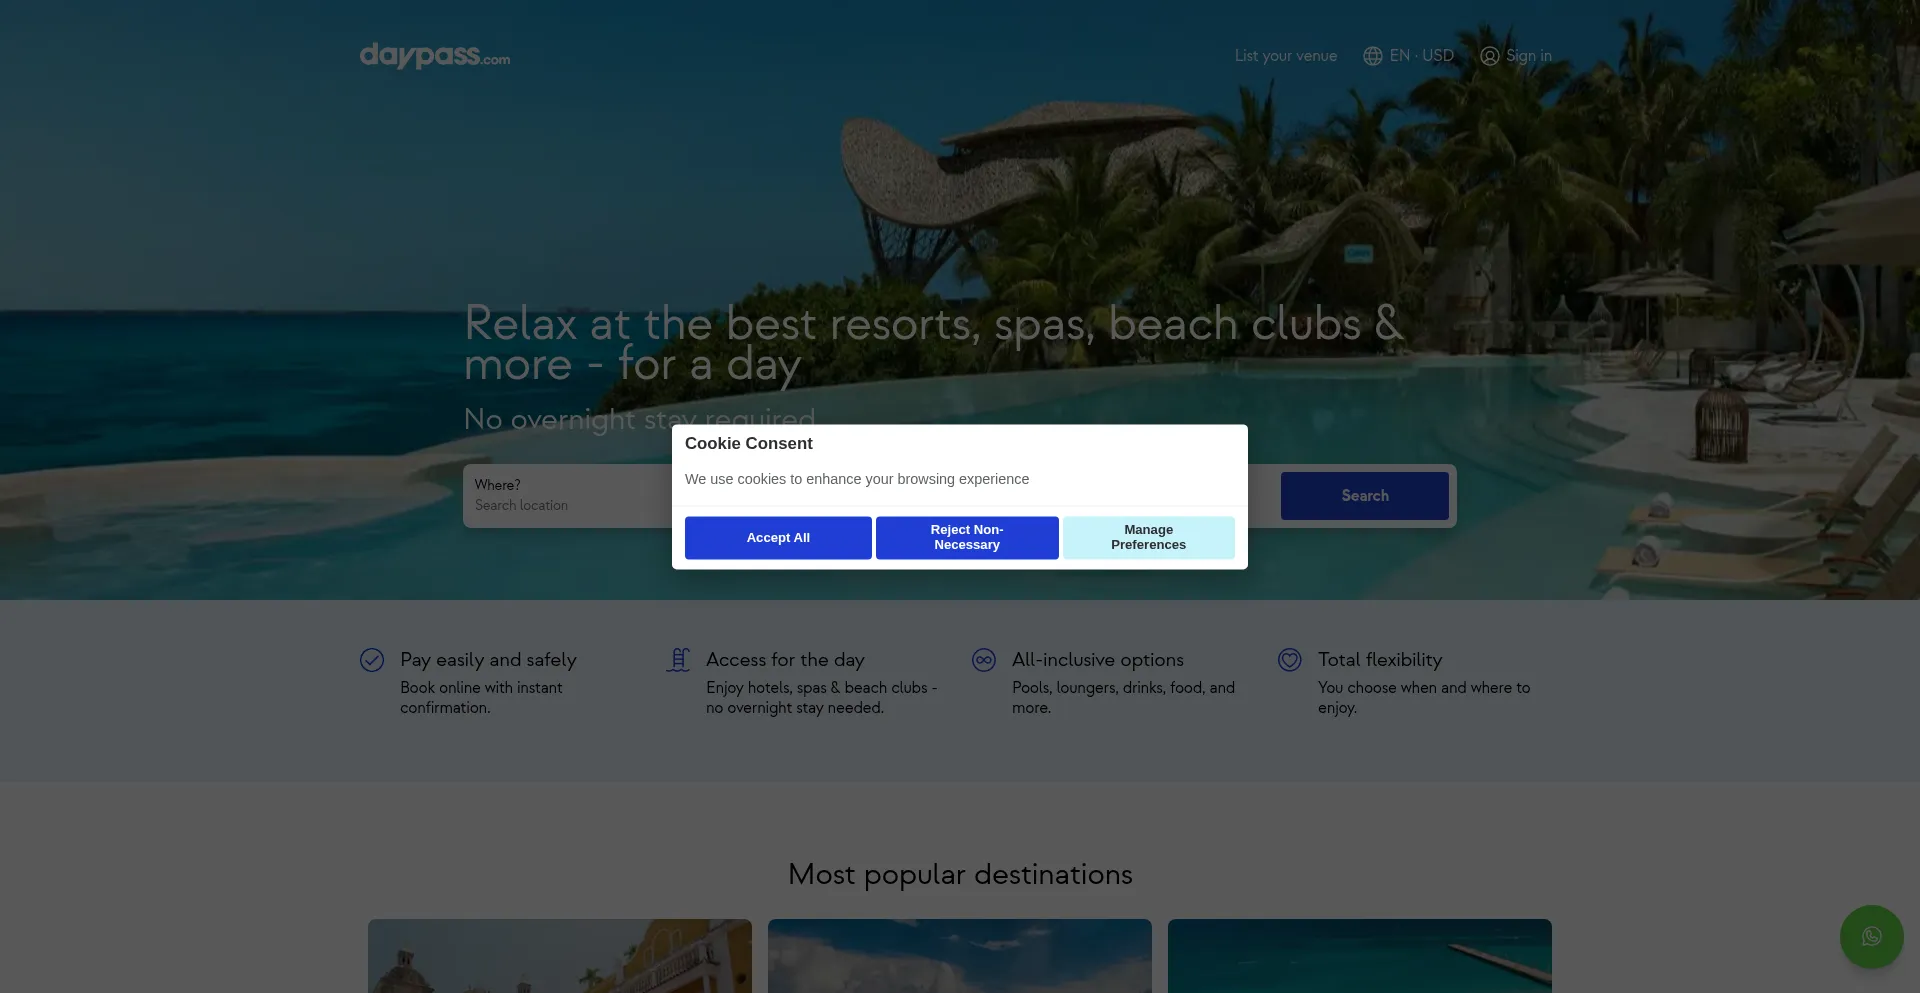Open Manage Preferences for cookies

[1148, 538]
